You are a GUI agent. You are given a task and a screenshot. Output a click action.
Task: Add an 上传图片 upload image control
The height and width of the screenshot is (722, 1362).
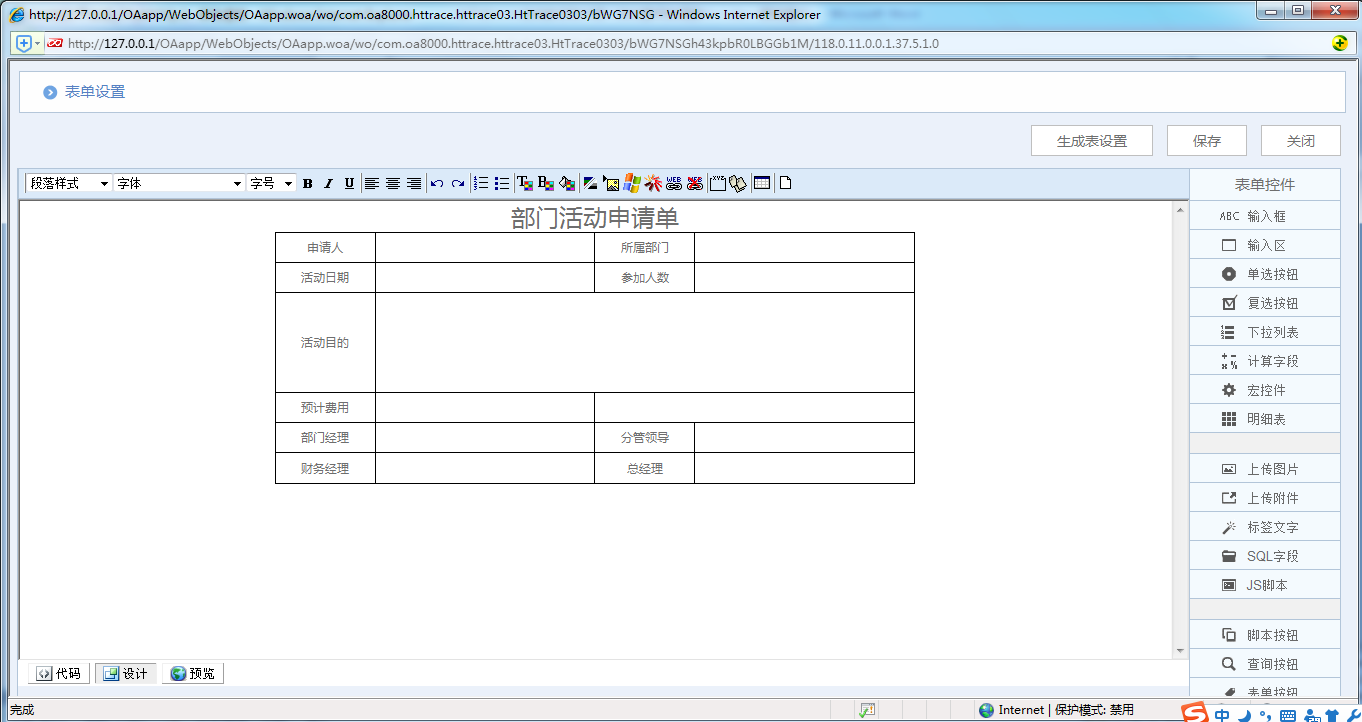click(1264, 469)
